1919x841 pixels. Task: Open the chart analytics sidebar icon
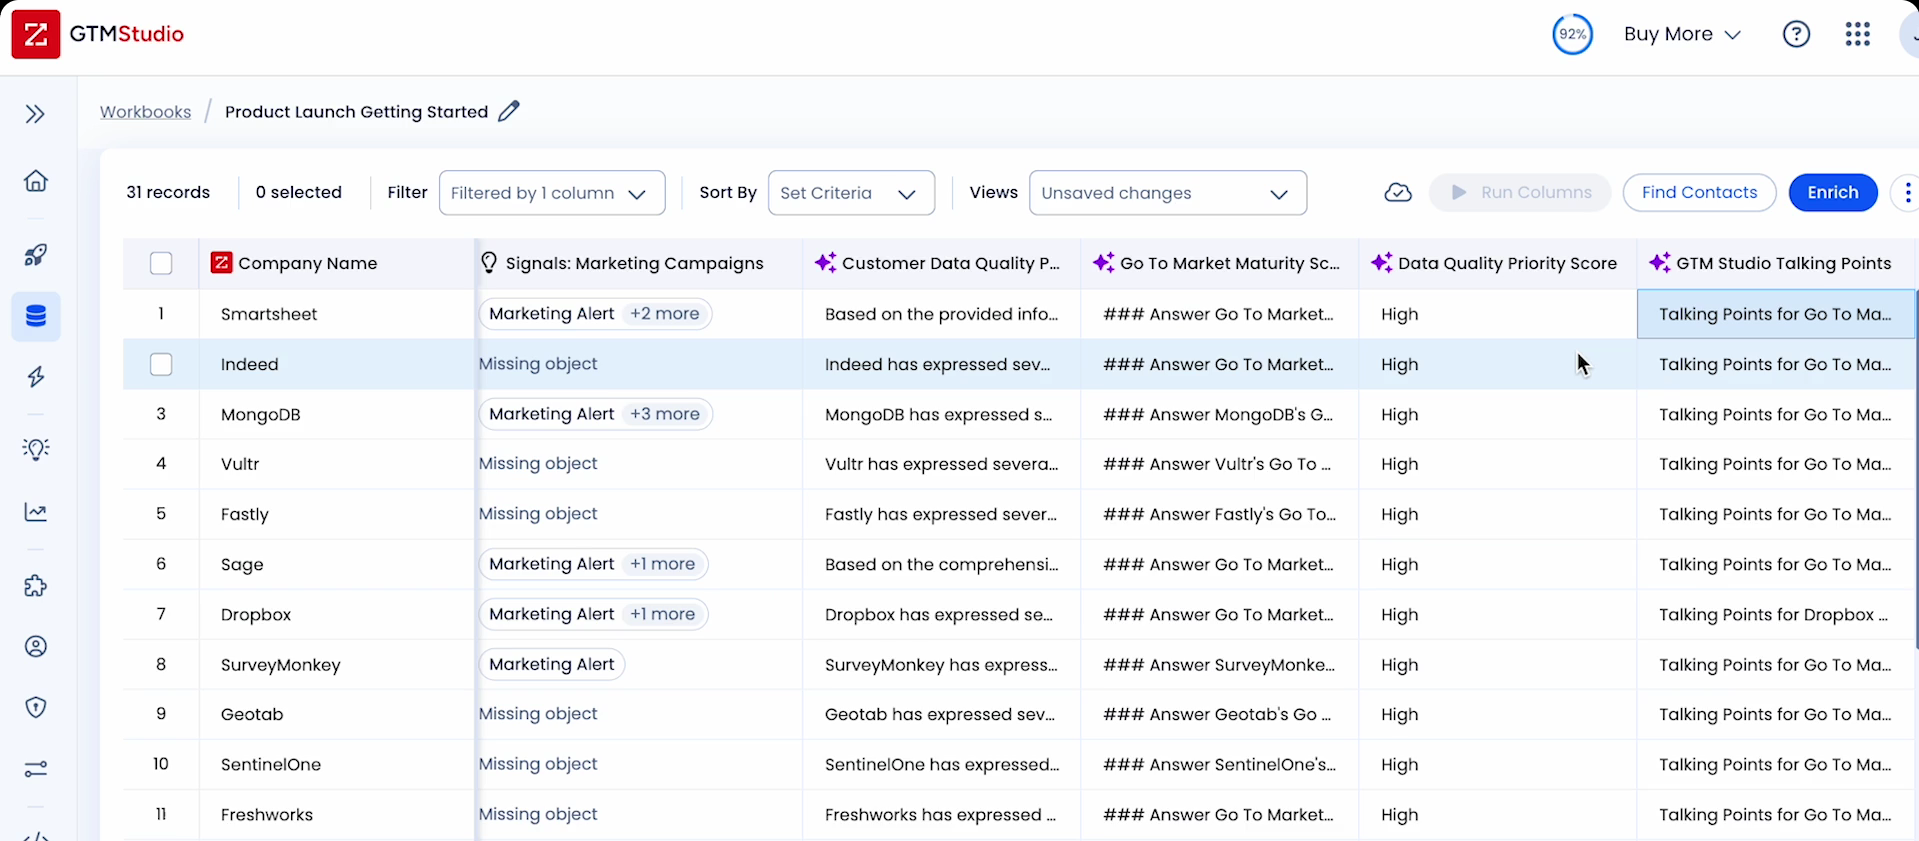[x=36, y=512]
